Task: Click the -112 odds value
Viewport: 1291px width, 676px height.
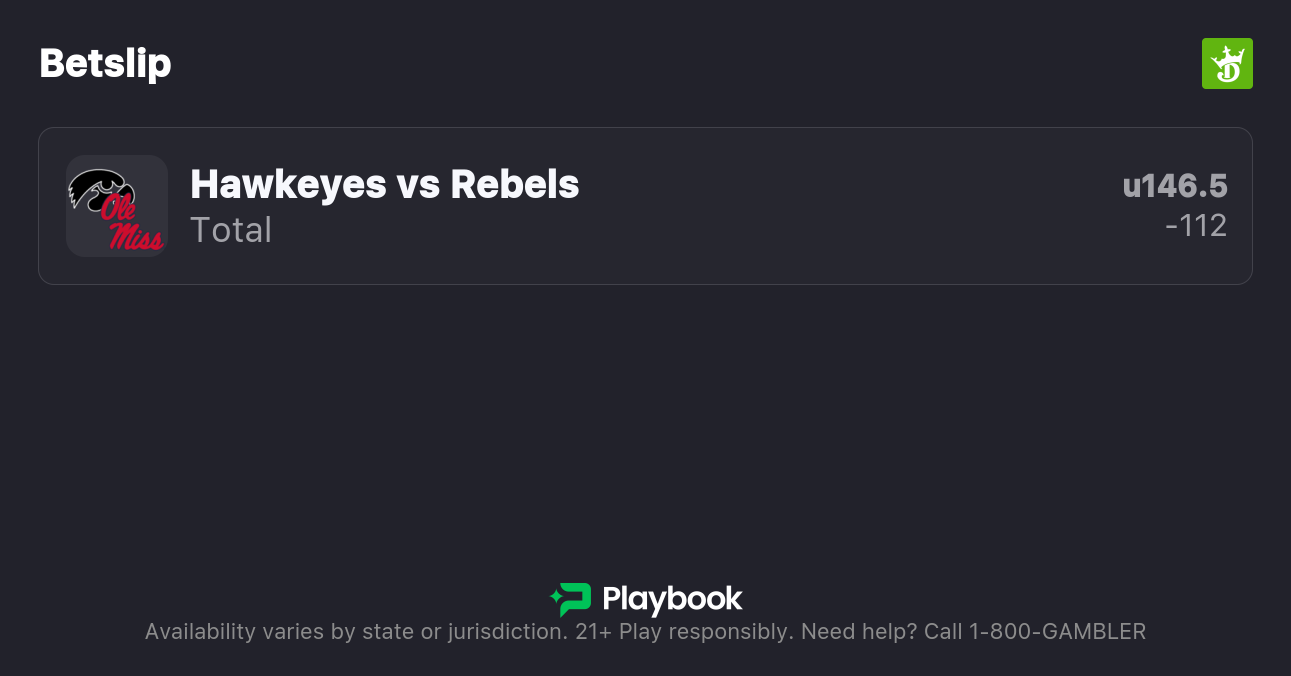Action: [x=1196, y=226]
